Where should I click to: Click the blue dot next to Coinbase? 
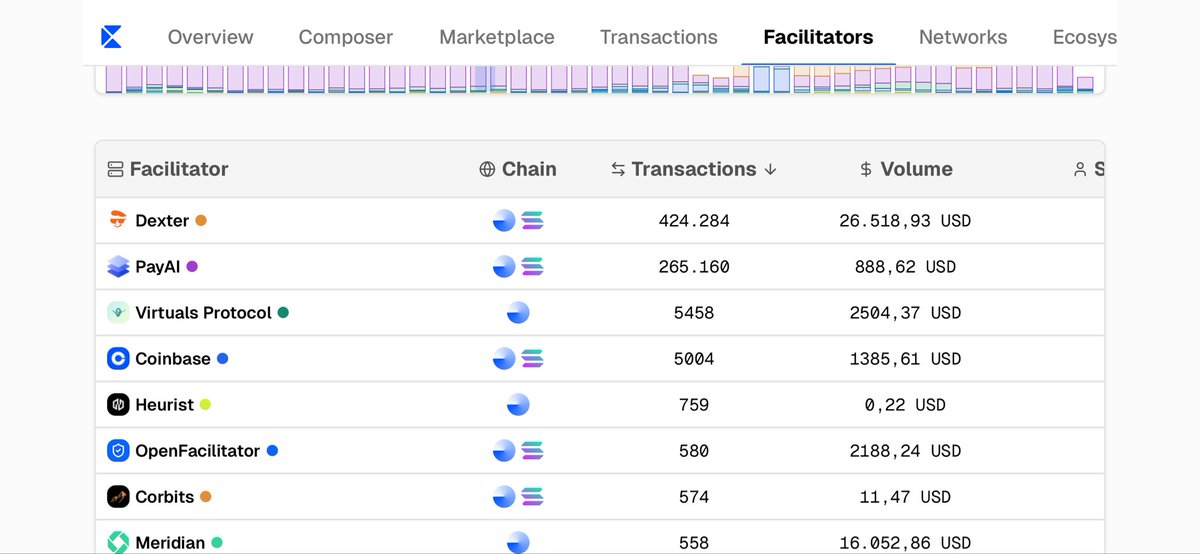(x=222, y=358)
